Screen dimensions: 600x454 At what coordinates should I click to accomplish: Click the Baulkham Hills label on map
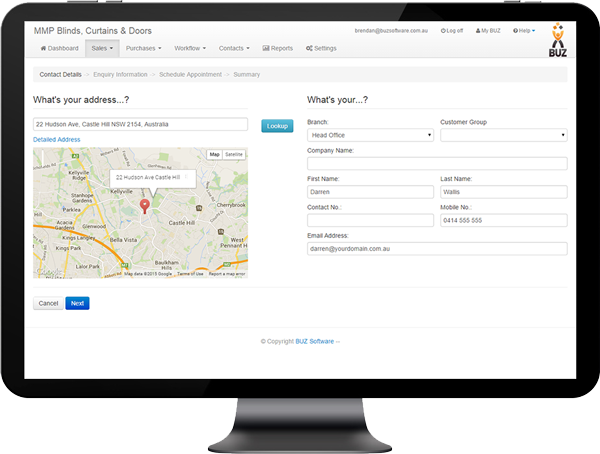coord(166,265)
